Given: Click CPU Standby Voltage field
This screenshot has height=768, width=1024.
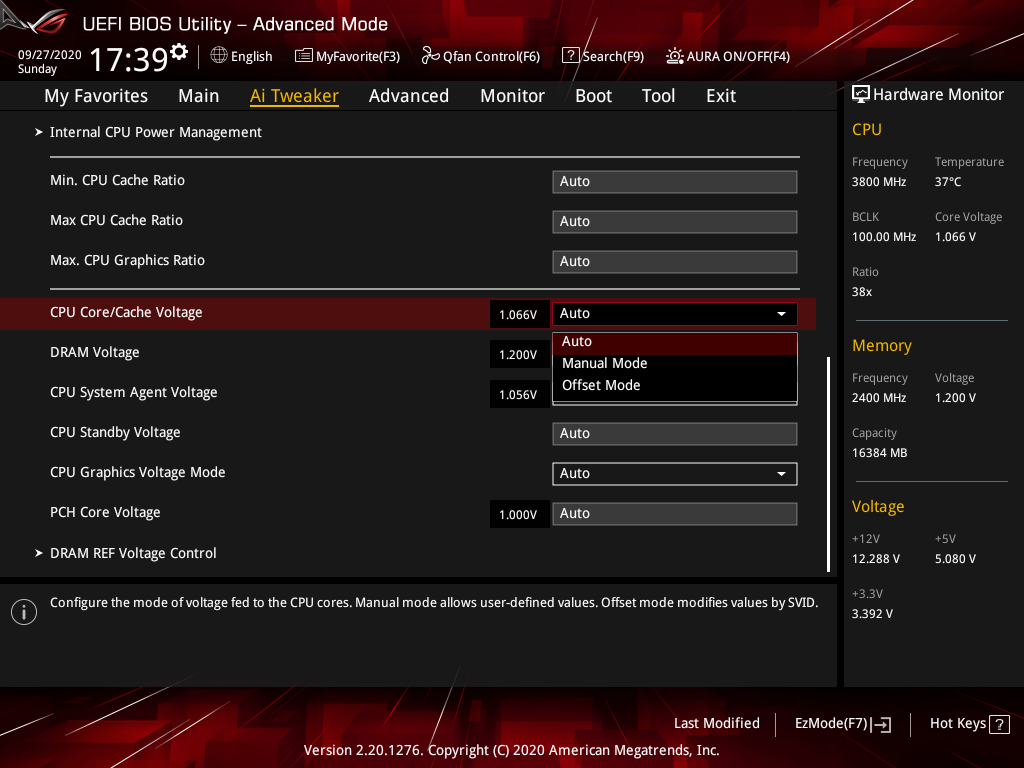Looking at the screenshot, I should 675,434.
